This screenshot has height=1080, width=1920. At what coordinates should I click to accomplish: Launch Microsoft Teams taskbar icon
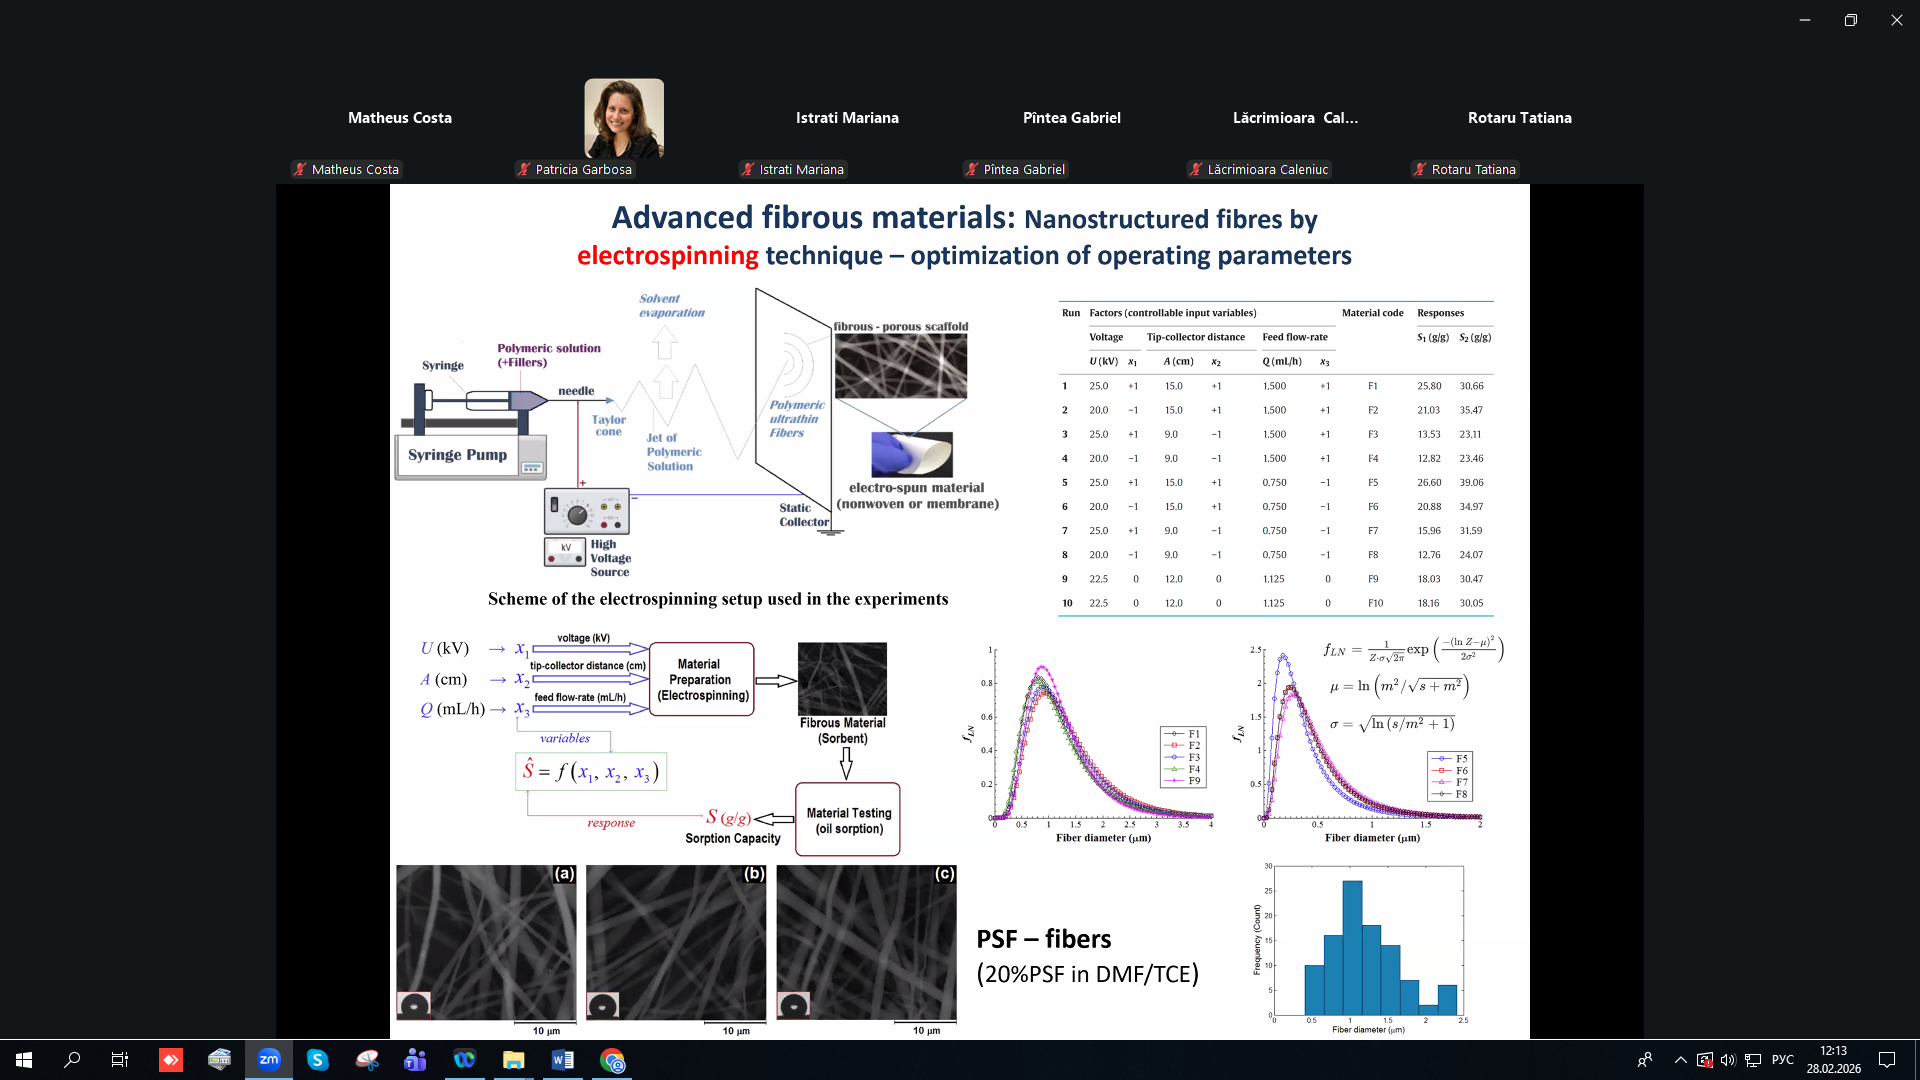click(415, 1060)
